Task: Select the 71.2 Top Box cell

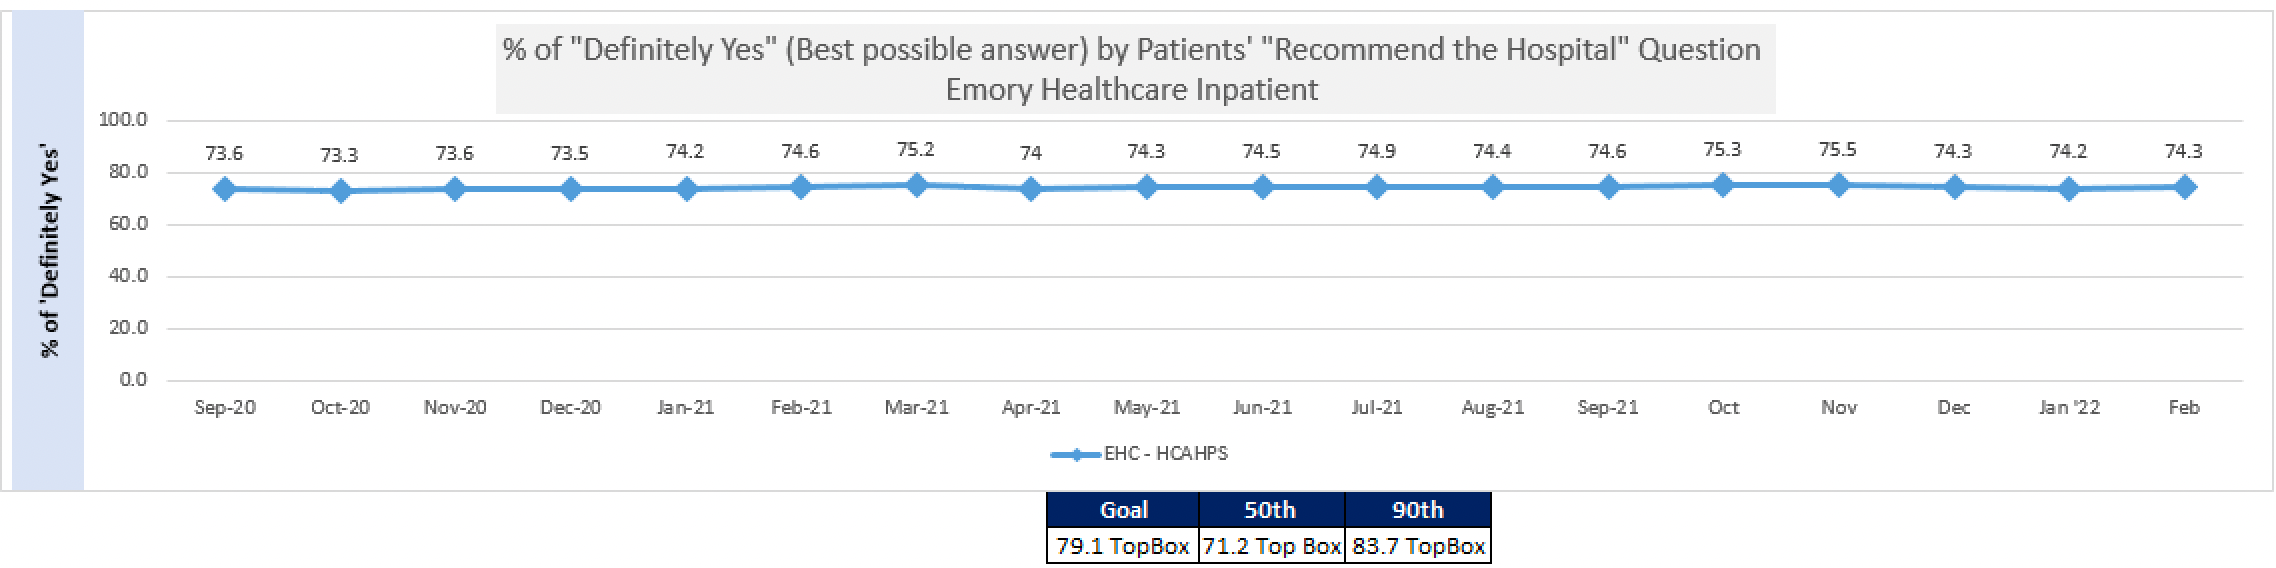Action: coord(1271,546)
